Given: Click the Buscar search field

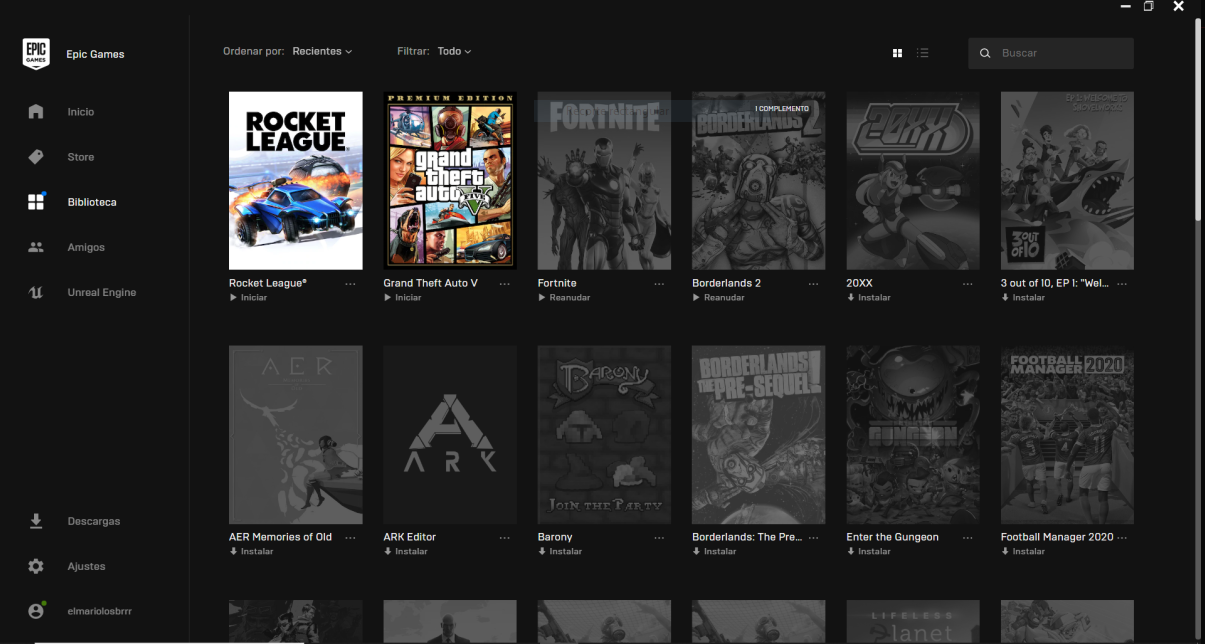Looking at the screenshot, I should click(x=1051, y=53).
